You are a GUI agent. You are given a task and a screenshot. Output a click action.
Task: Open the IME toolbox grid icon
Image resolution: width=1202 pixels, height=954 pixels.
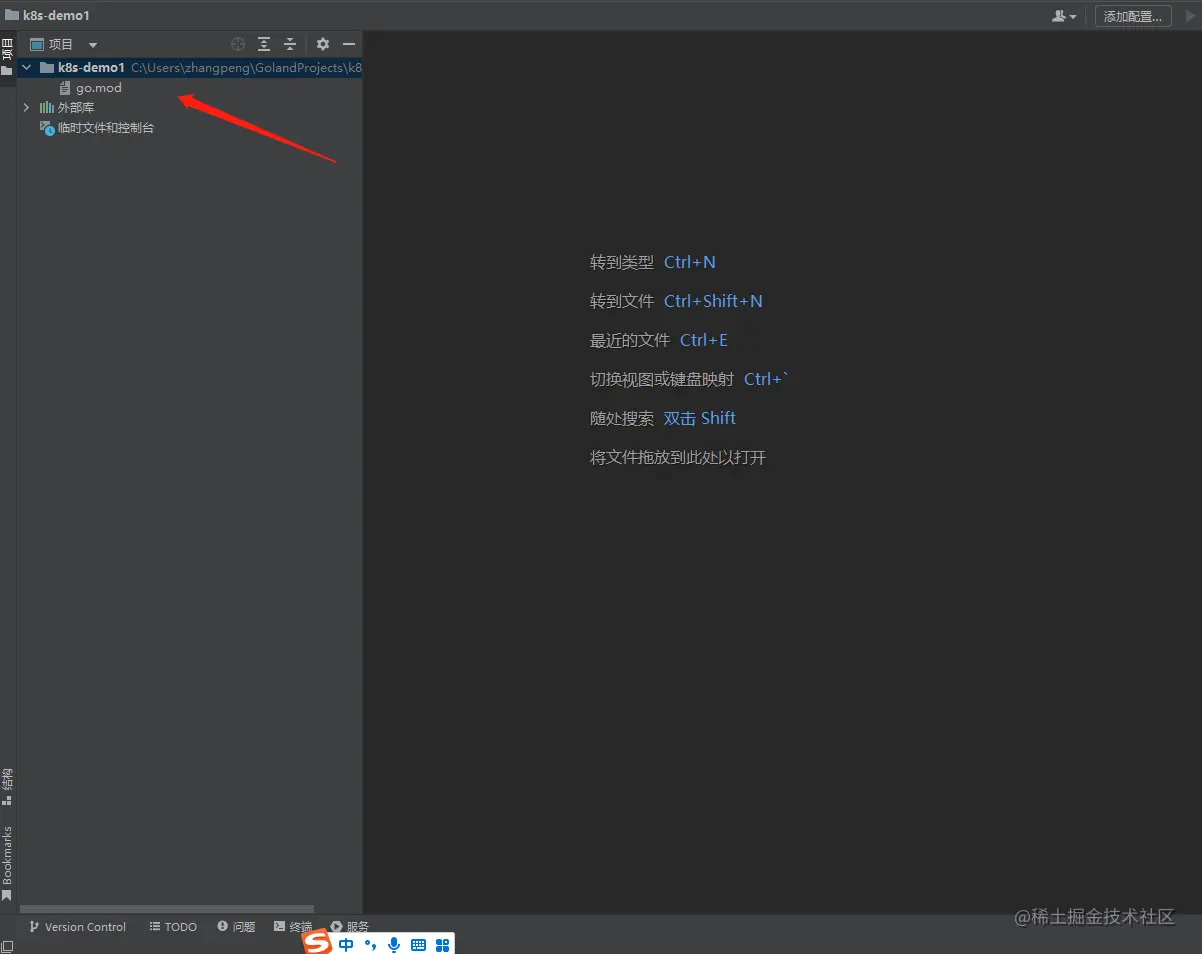click(443, 945)
